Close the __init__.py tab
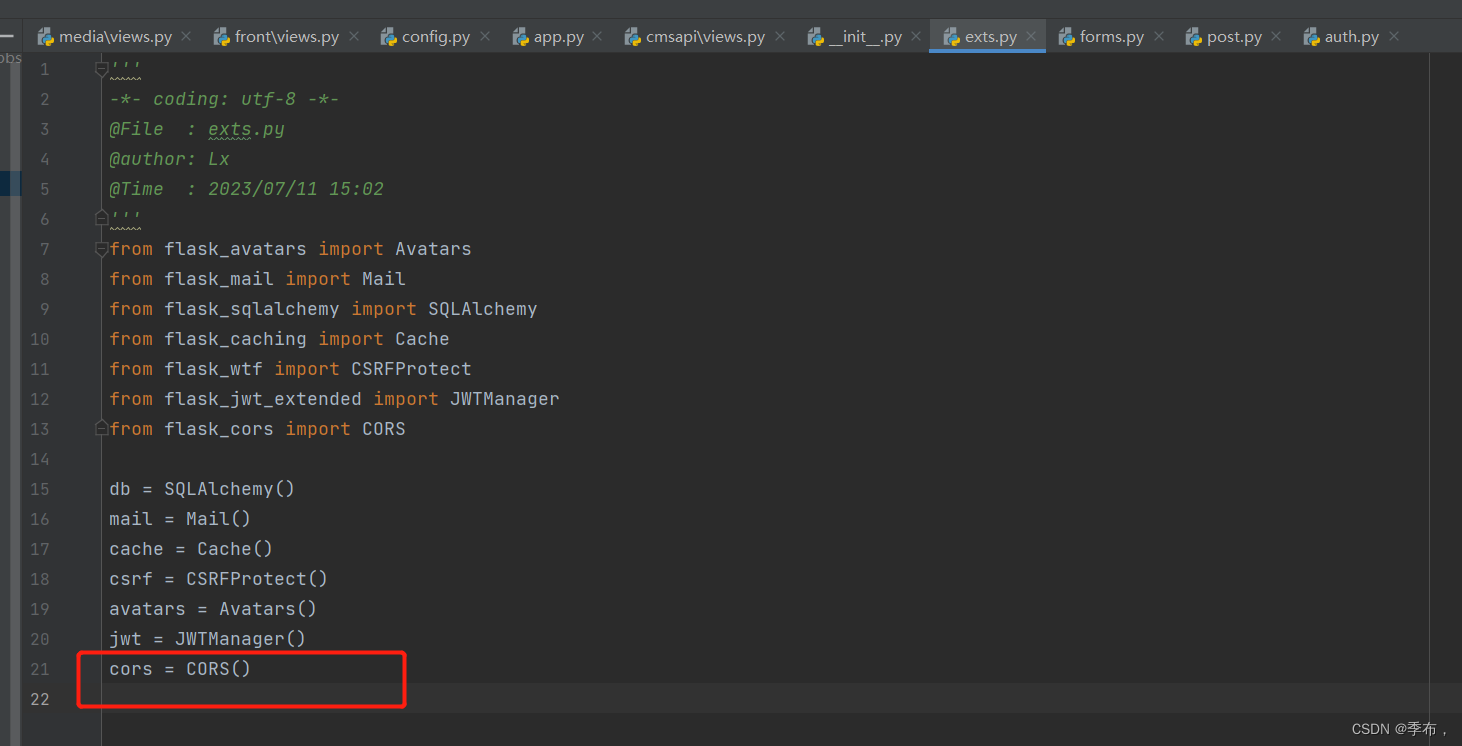Screen dimensions: 1462x746 pyautogui.click(x=916, y=36)
